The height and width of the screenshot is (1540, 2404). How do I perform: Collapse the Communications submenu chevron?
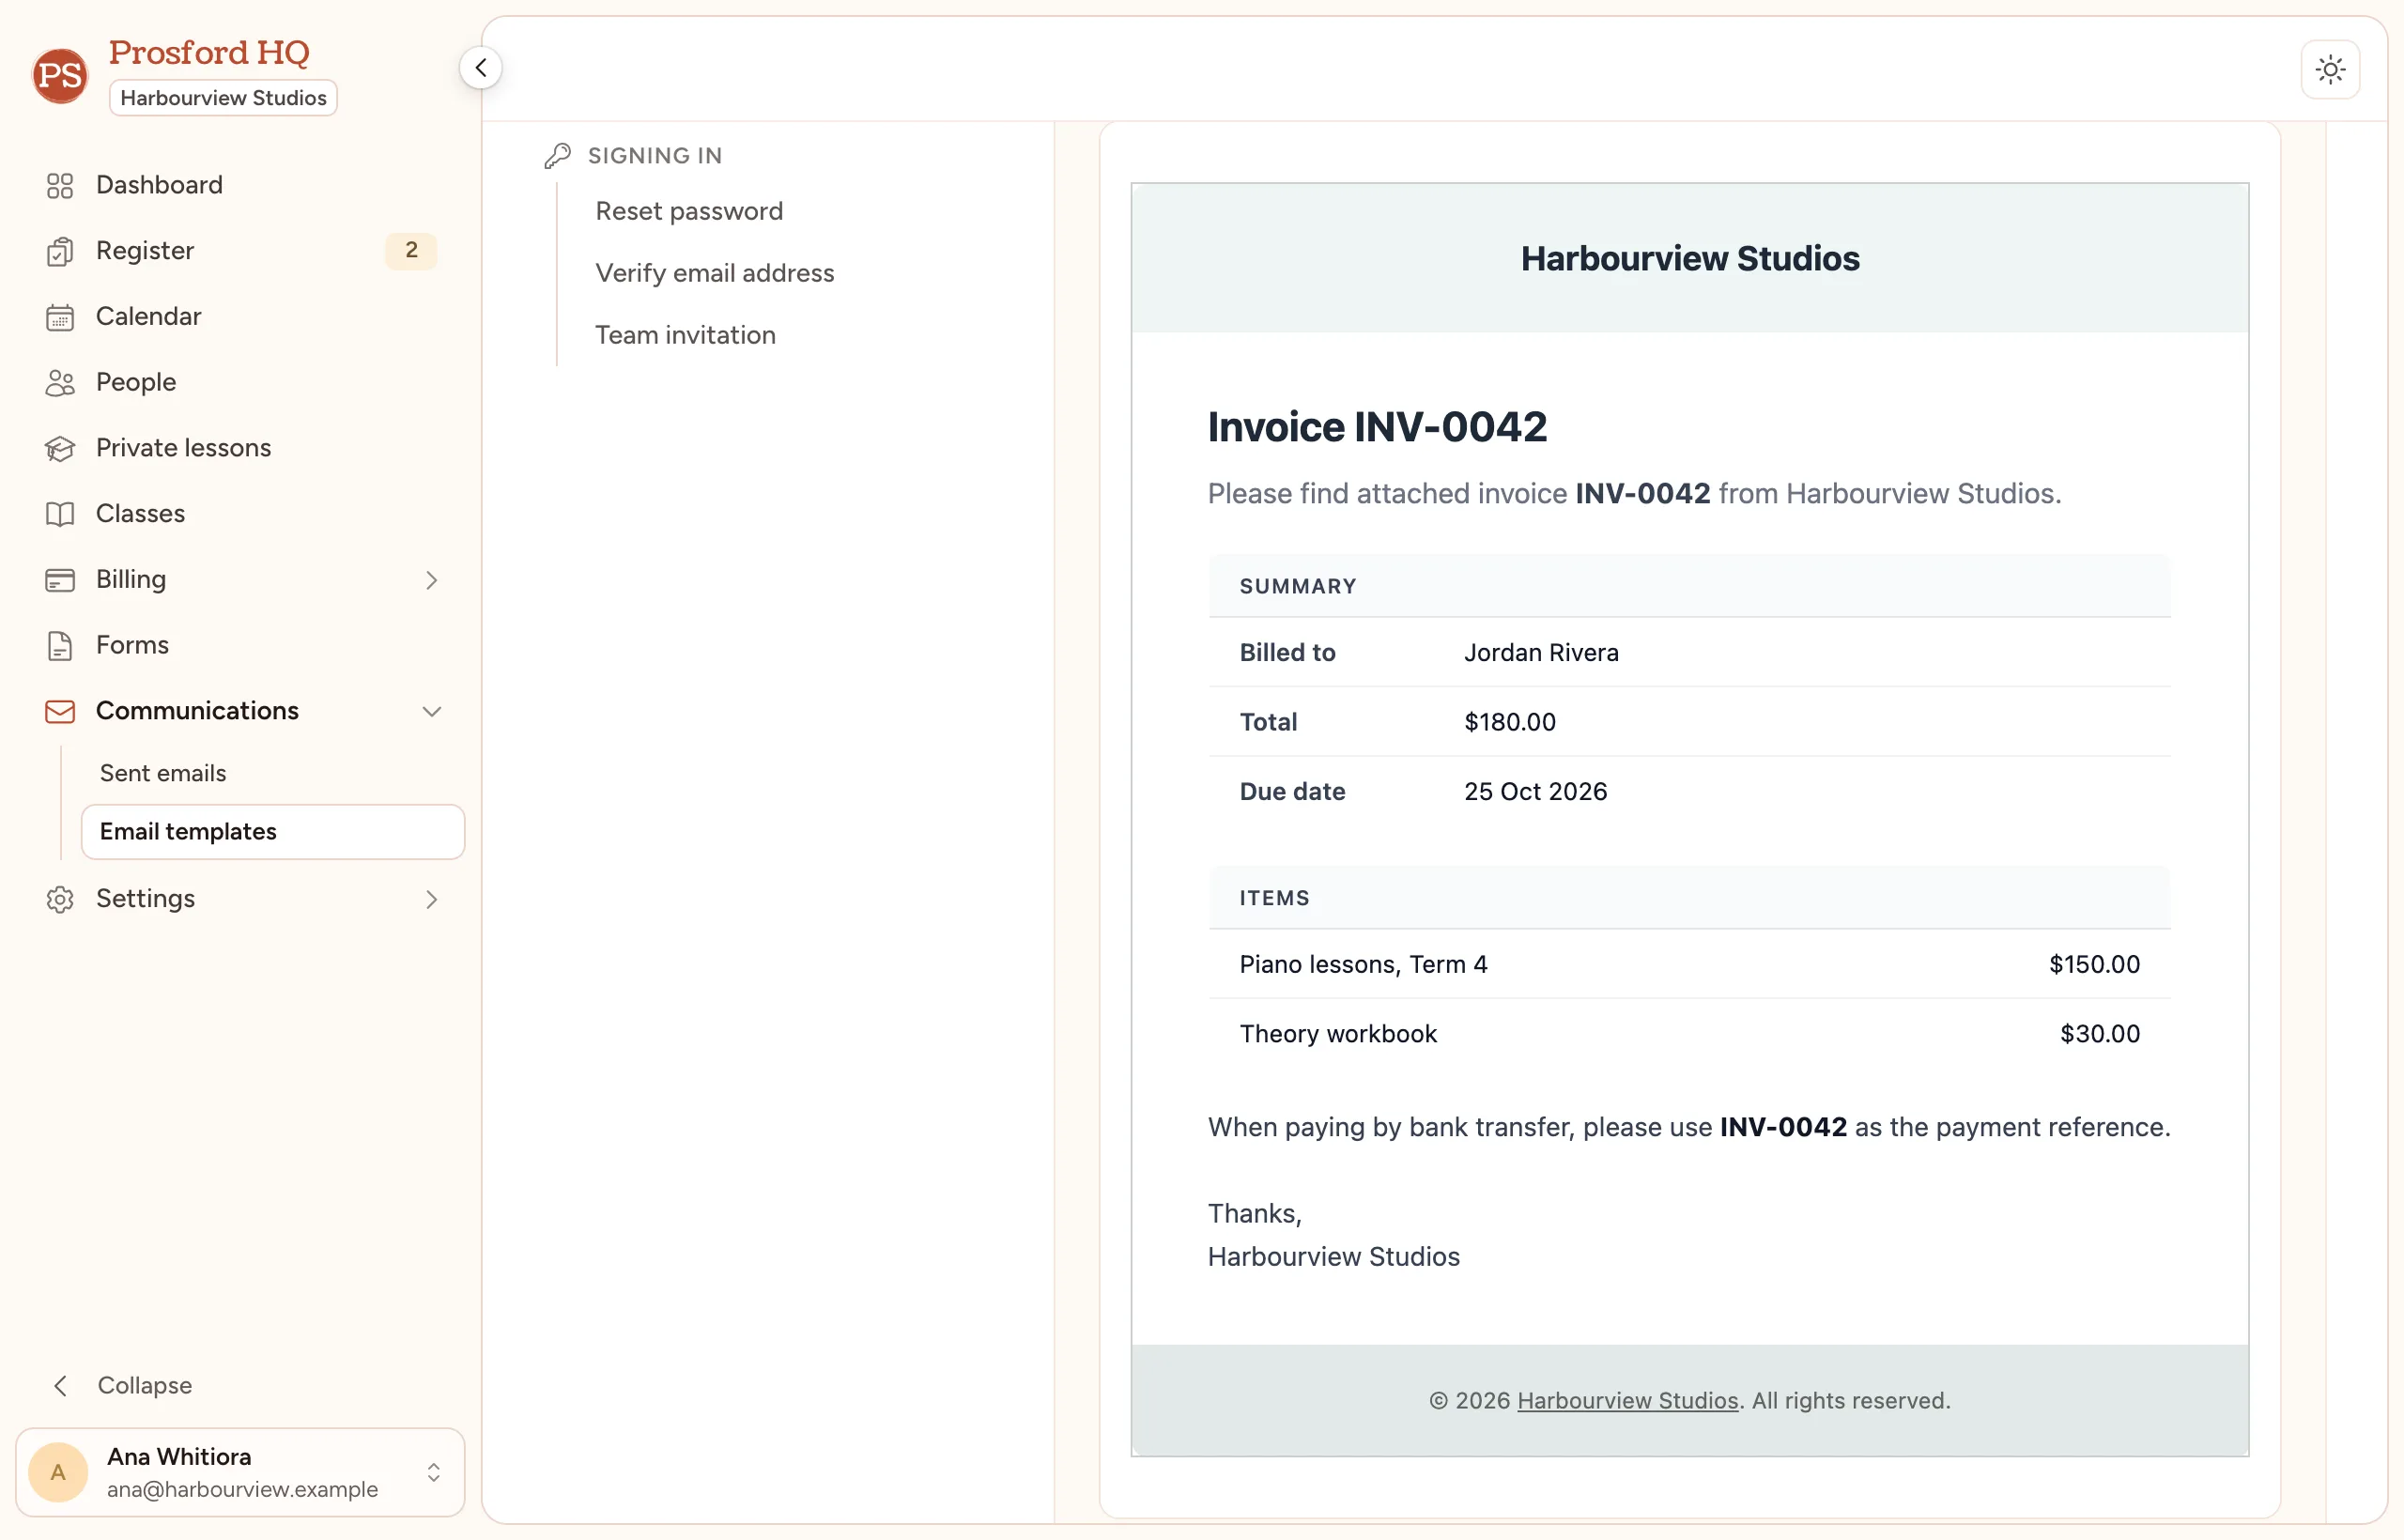[x=432, y=711]
